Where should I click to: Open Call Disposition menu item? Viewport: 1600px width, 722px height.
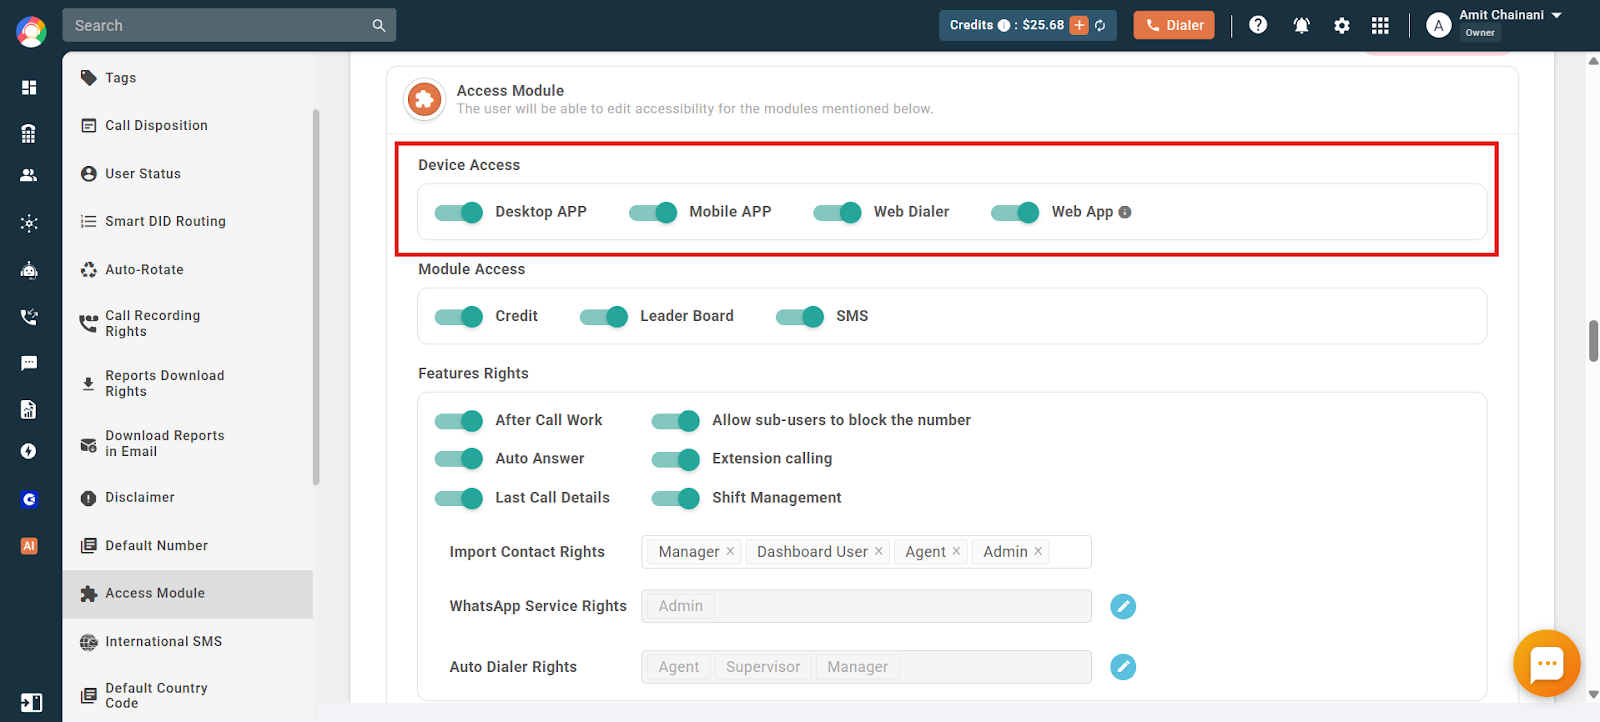tap(187, 126)
